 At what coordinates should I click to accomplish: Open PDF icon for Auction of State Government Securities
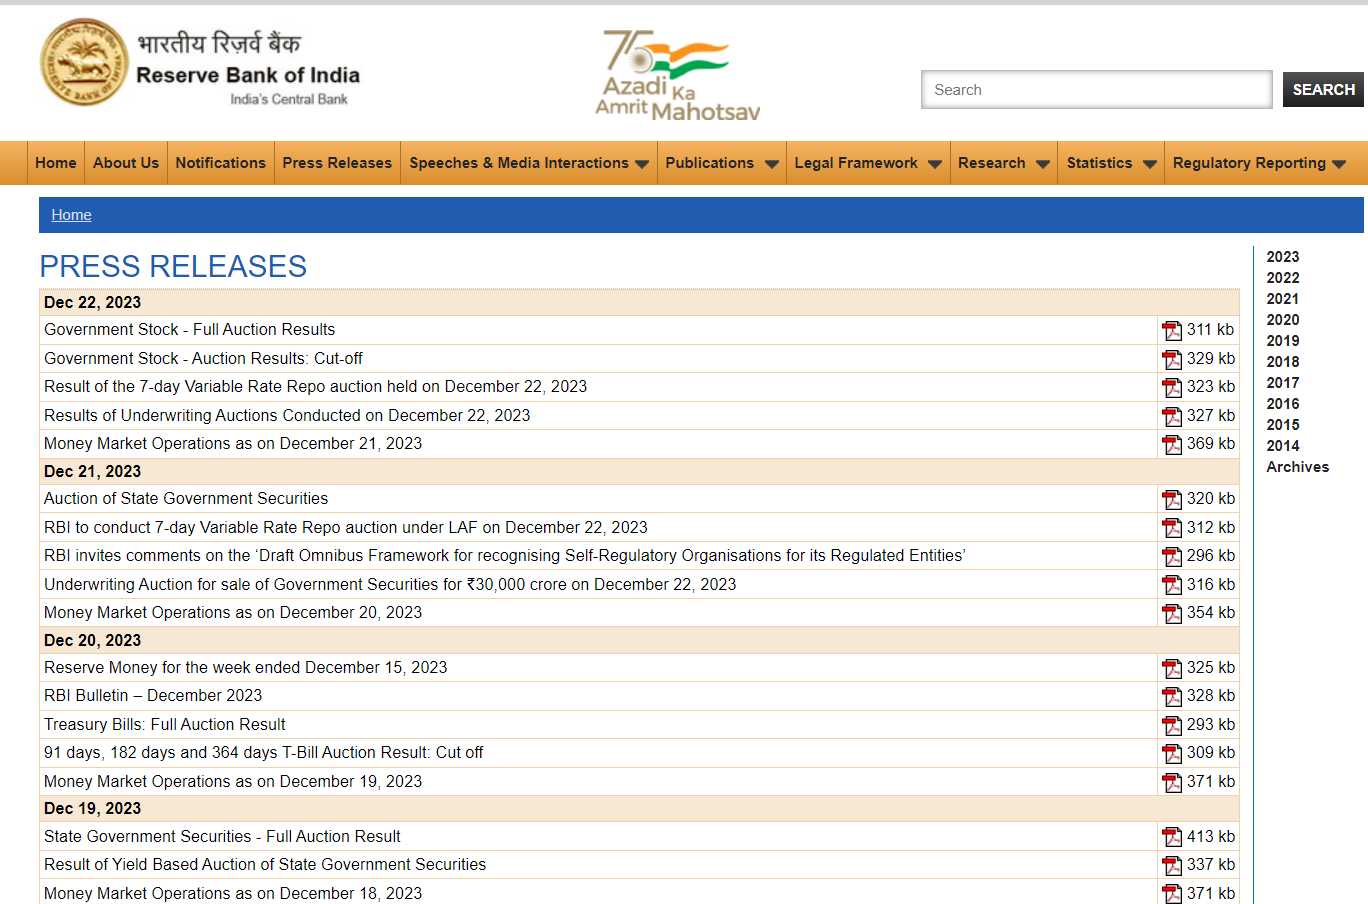pos(1171,499)
